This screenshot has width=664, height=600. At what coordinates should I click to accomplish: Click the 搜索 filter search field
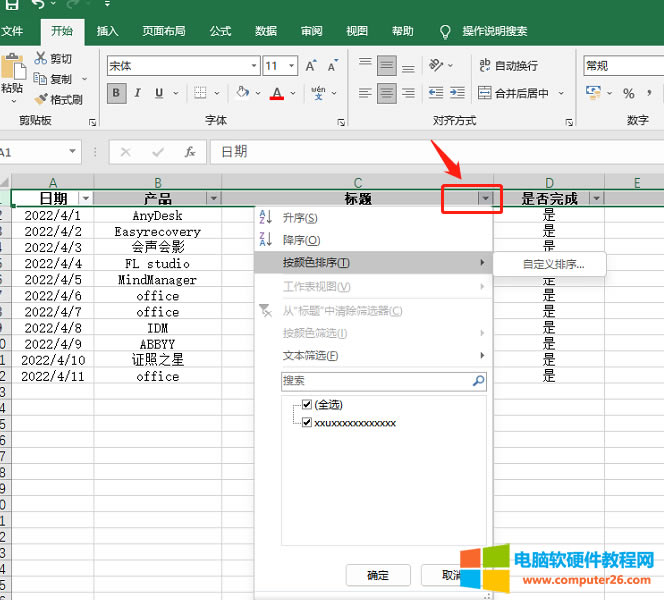(x=374, y=381)
